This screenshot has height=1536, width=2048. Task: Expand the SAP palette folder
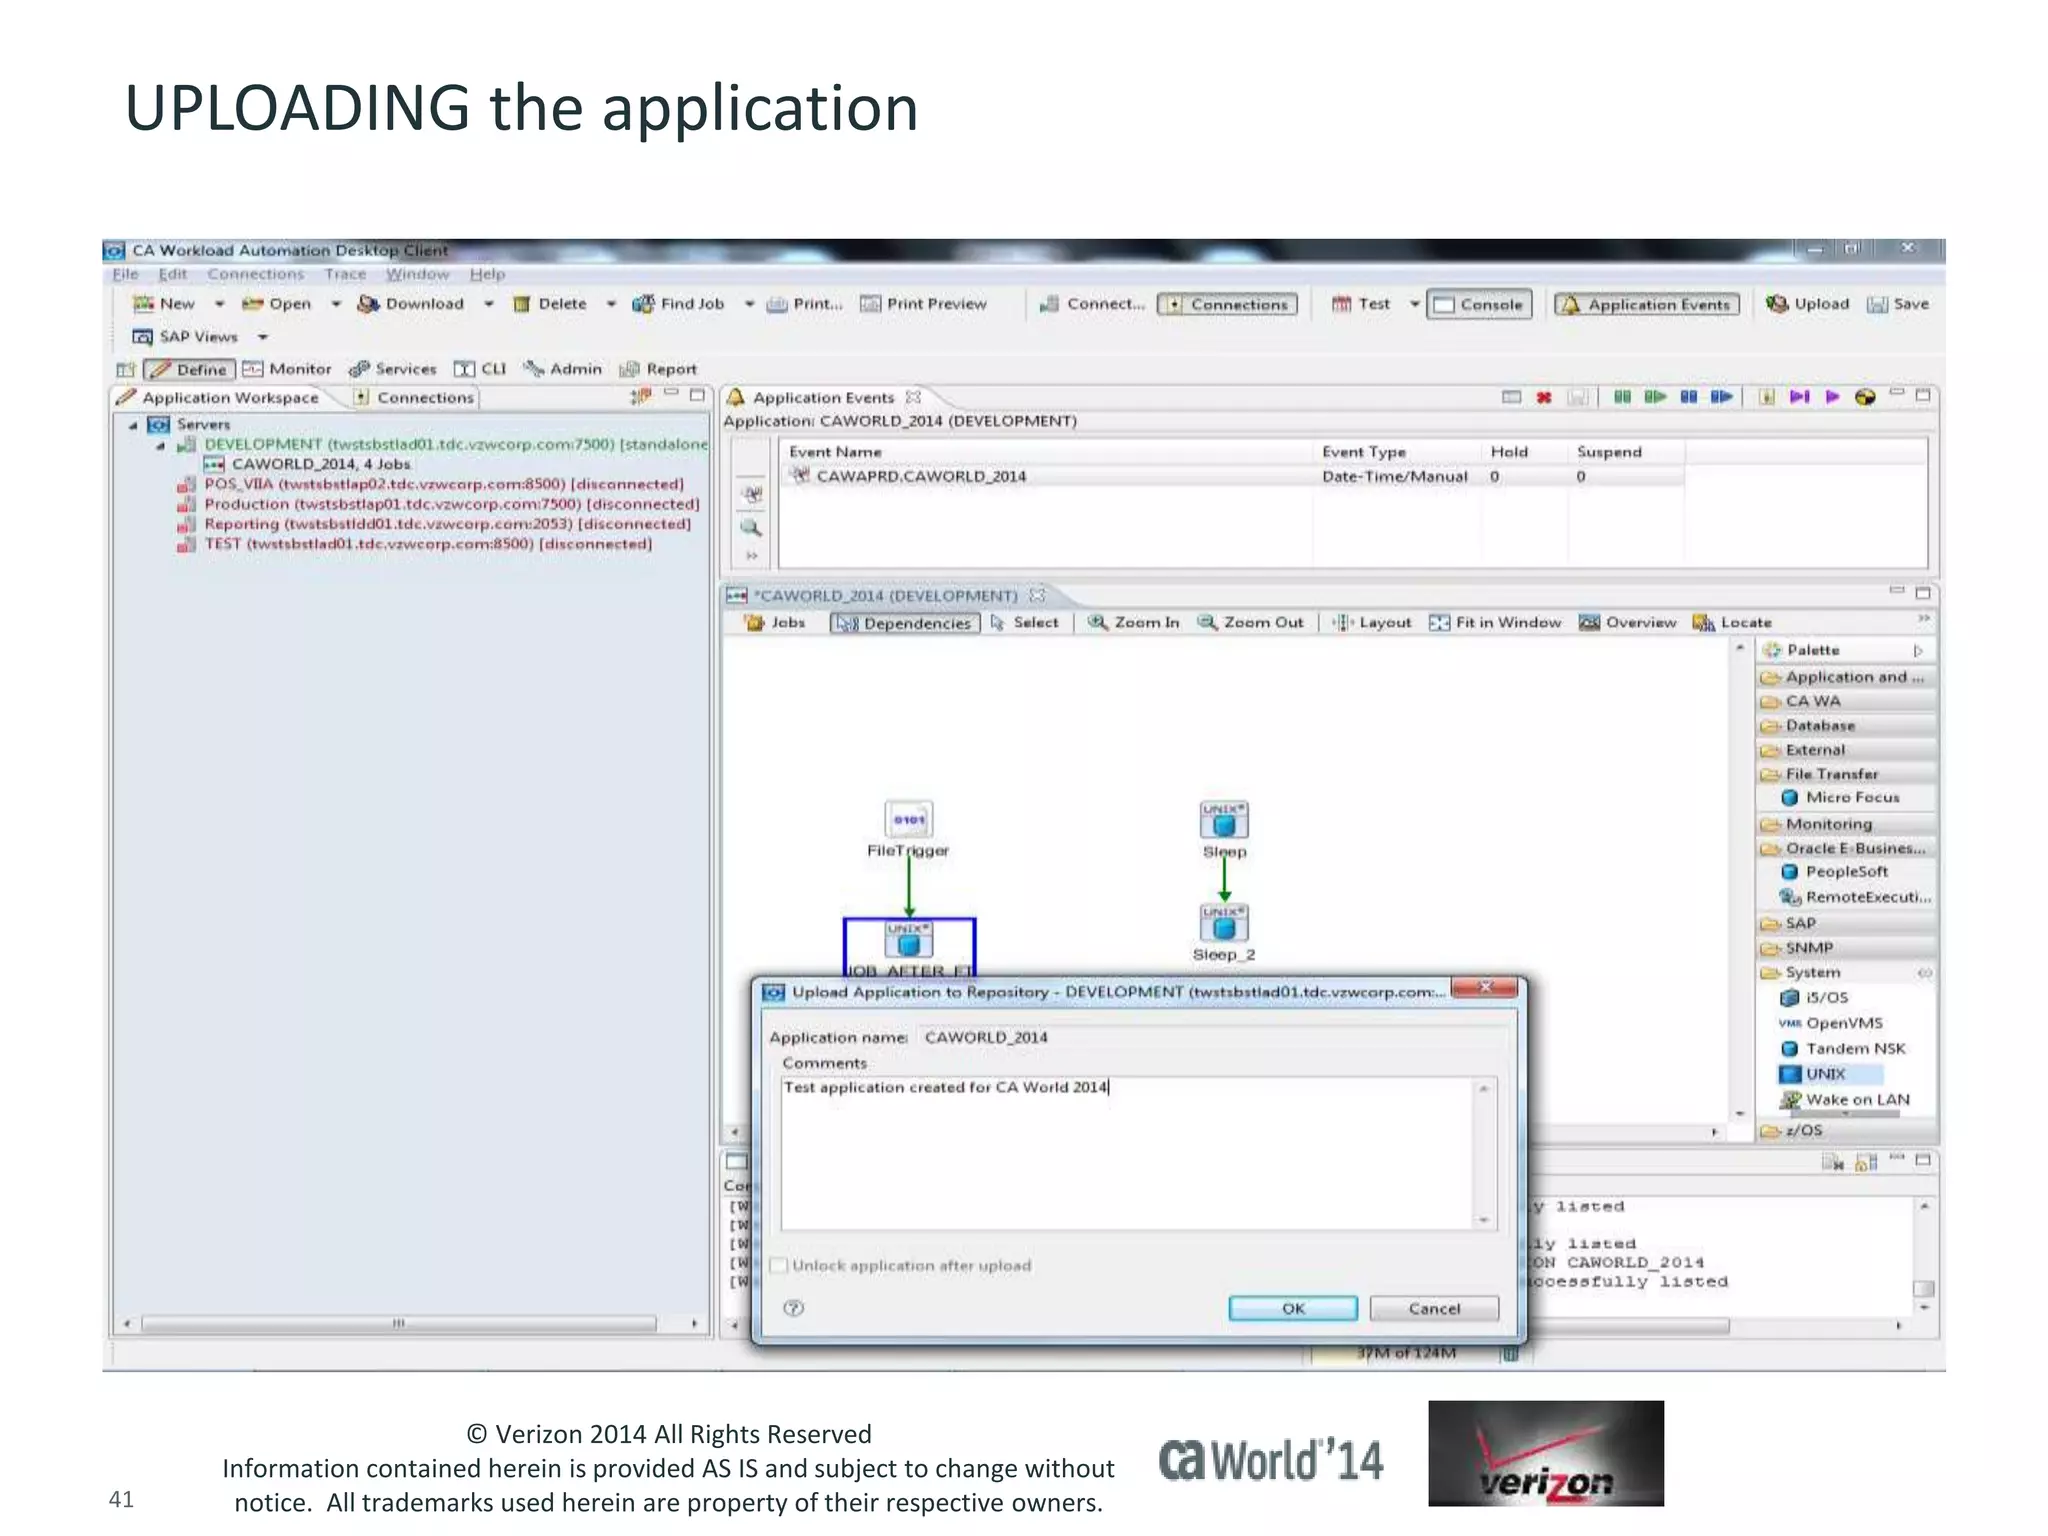pyautogui.click(x=1799, y=923)
